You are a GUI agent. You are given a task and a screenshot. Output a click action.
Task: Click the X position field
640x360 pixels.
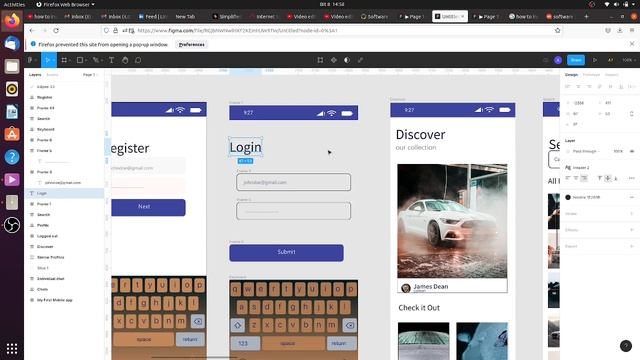pyautogui.click(x=579, y=103)
